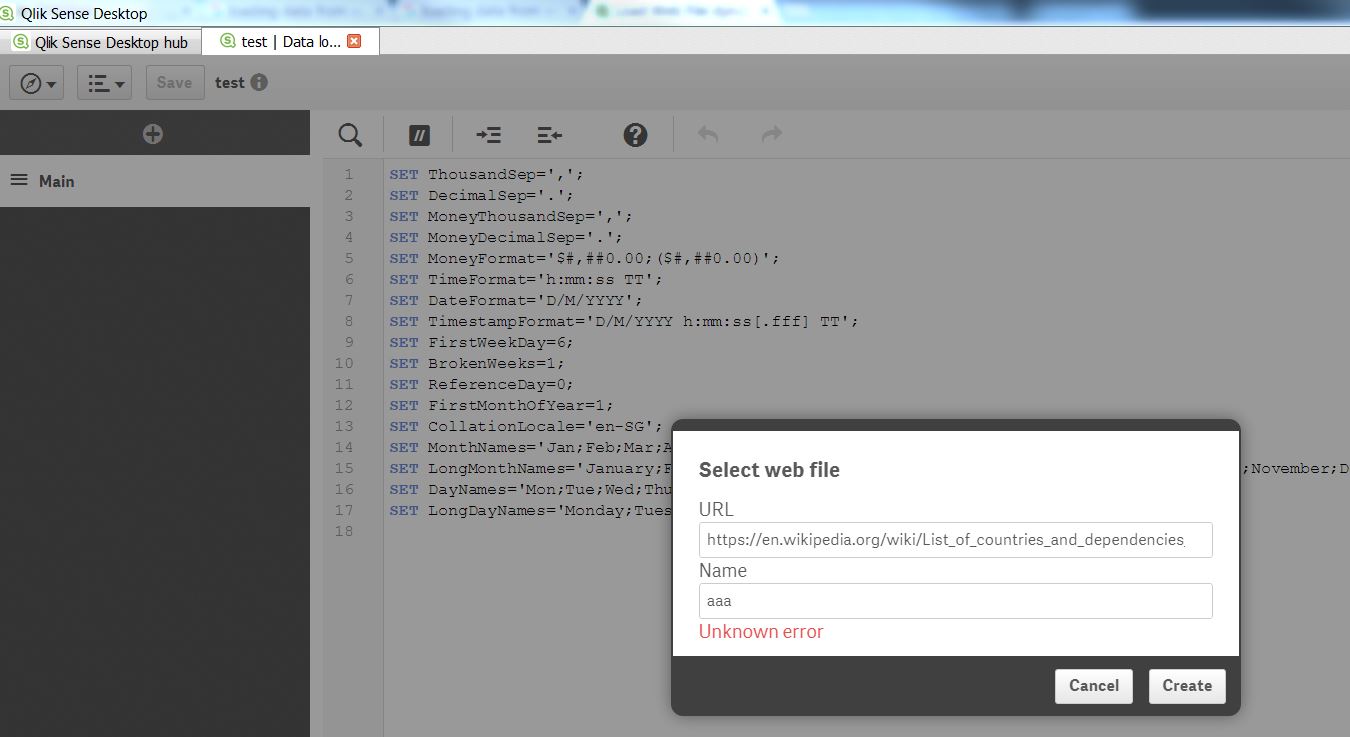Viewport: 1350px width, 737px height.
Task: Click the Qlik icon on hub tab
Action: tap(21, 42)
